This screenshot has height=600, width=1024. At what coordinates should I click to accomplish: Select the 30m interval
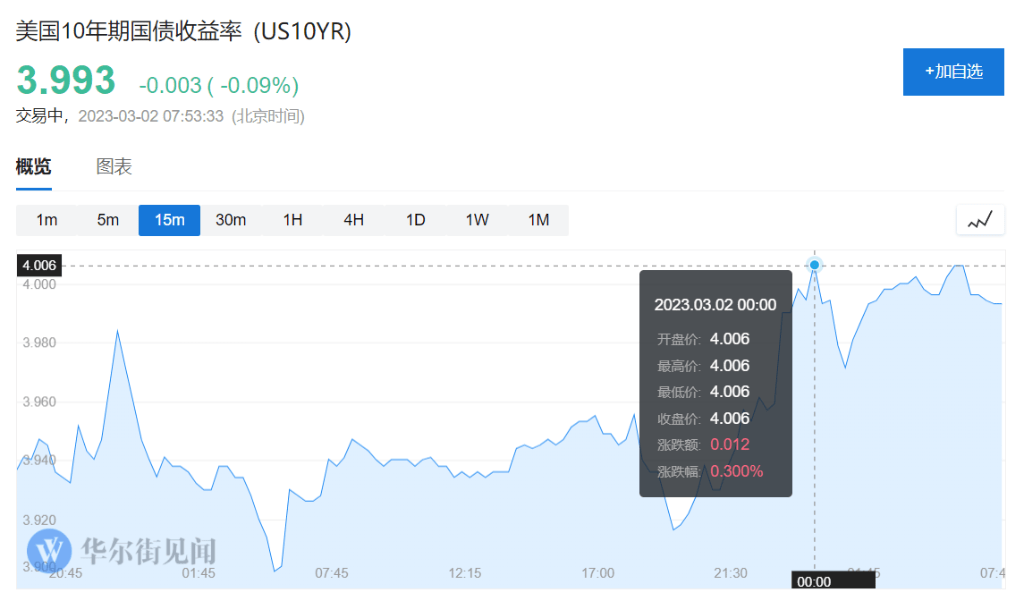(x=231, y=220)
